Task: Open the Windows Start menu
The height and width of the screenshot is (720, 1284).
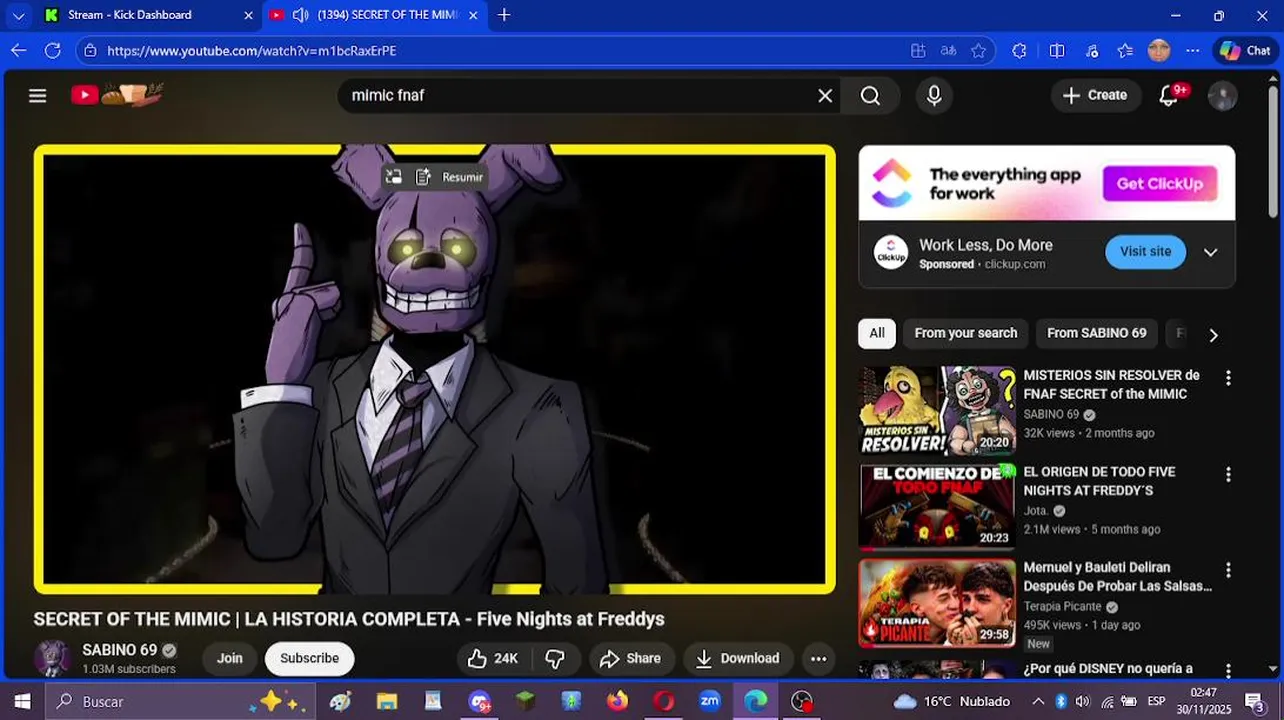Action: point(22,701)
